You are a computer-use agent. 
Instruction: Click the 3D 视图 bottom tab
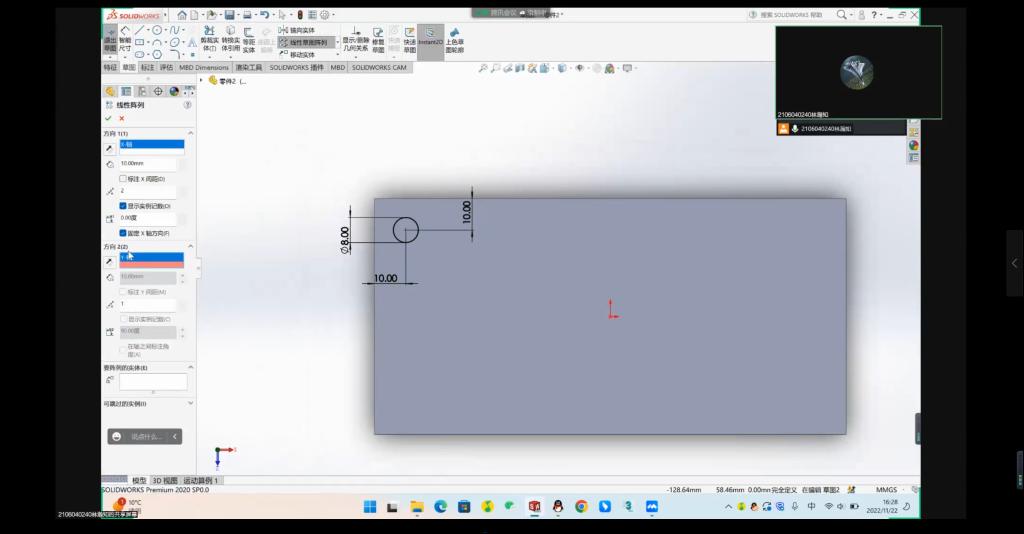[164, 481]
